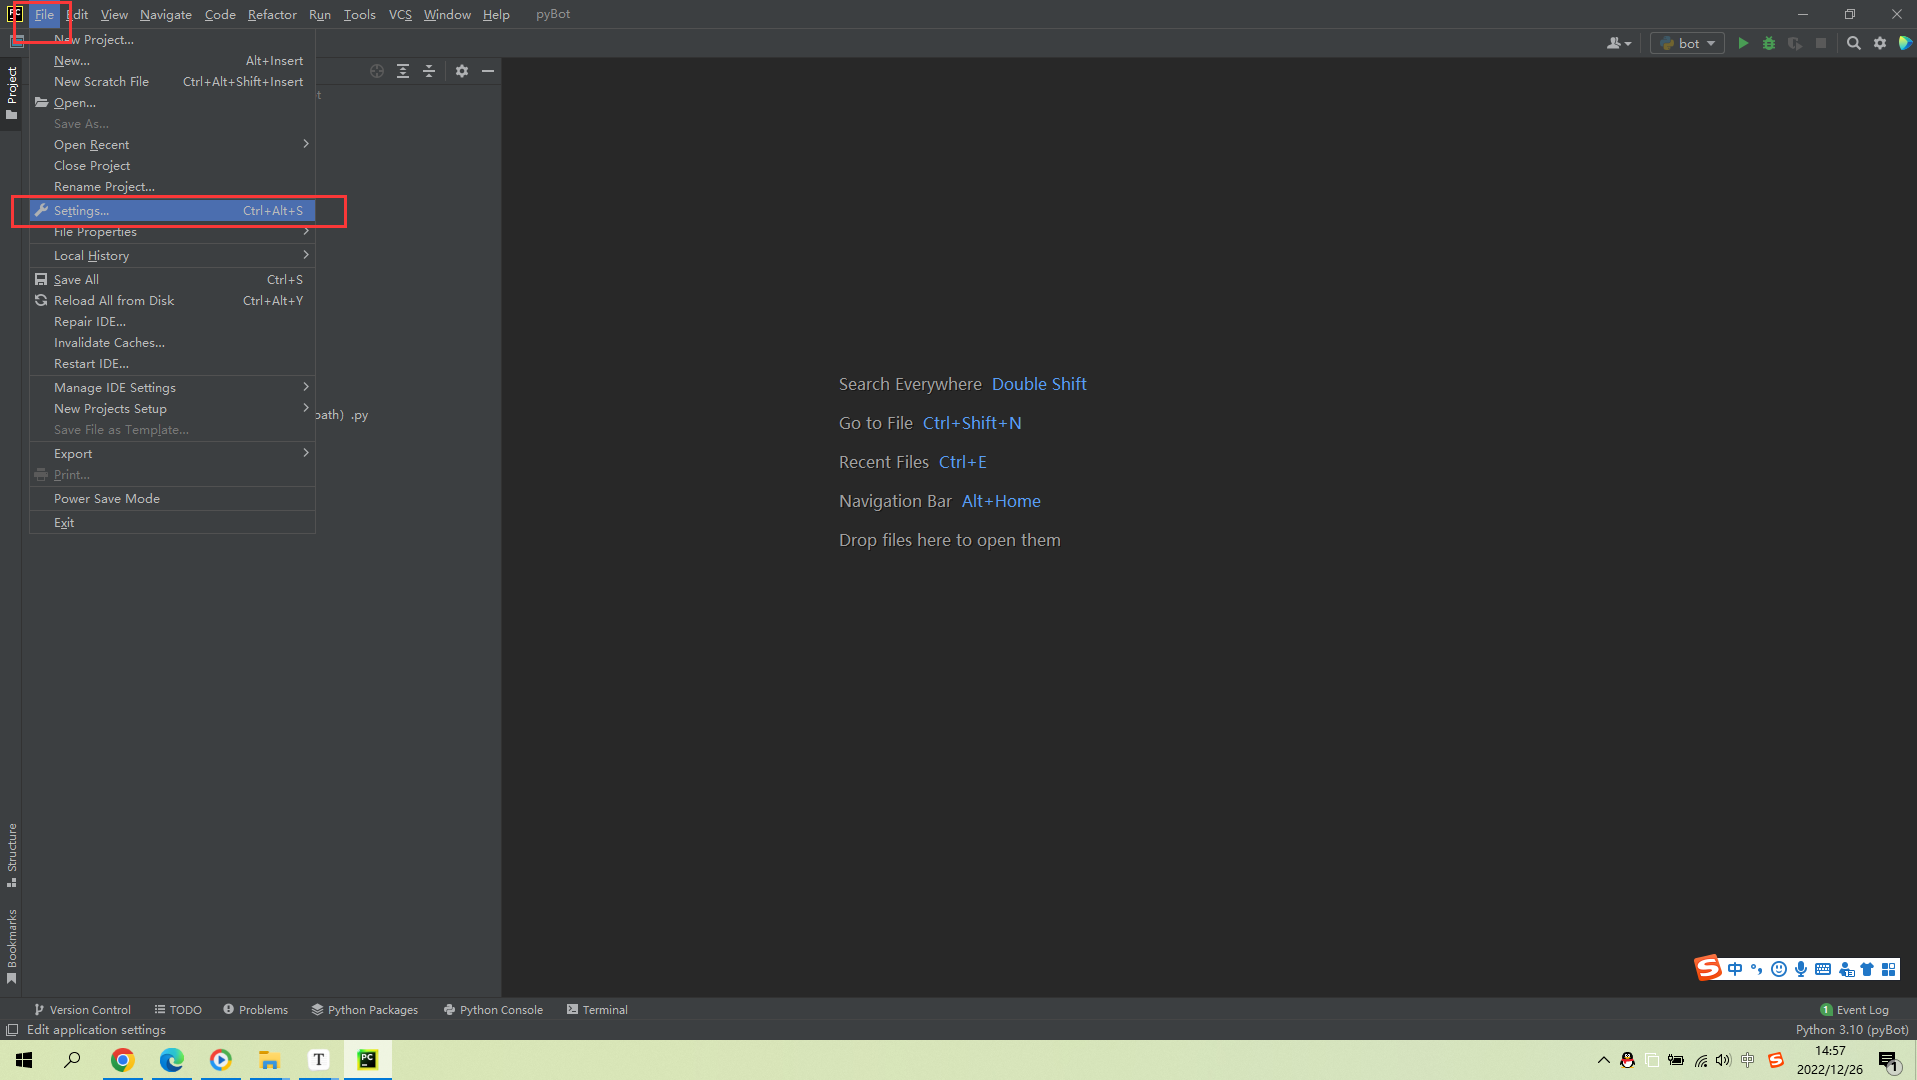
Task: Toggle the system tray IME language indicator
Action: [1748, 1060]
